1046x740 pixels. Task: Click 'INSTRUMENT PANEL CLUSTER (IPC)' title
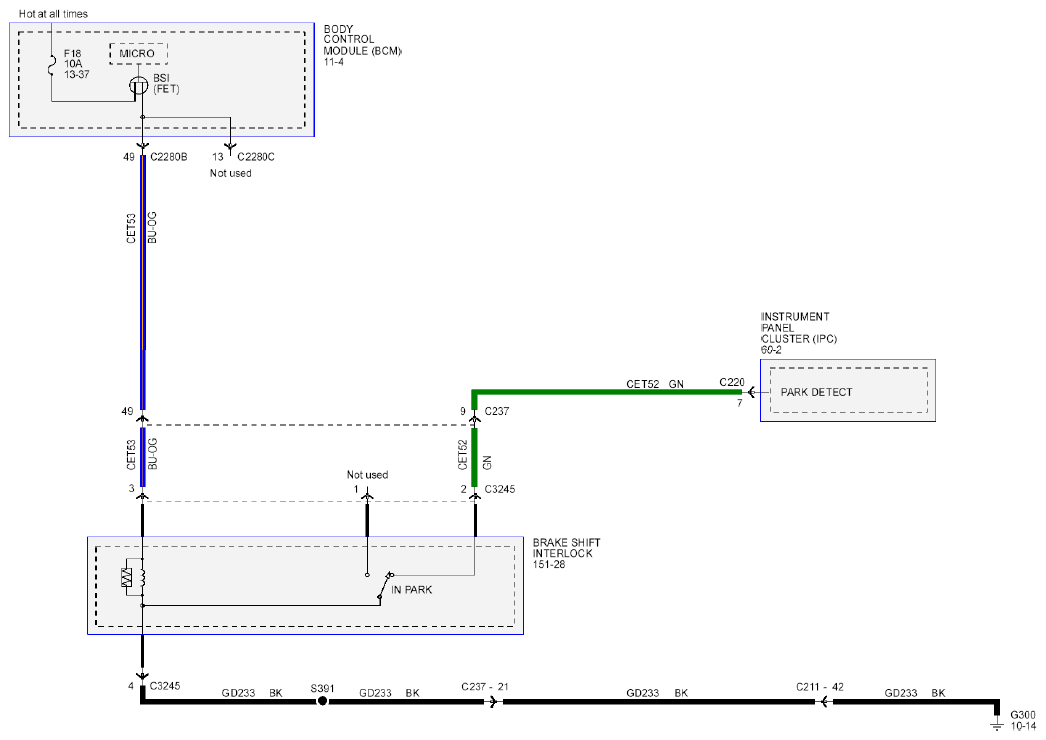(x=799, y=328)
